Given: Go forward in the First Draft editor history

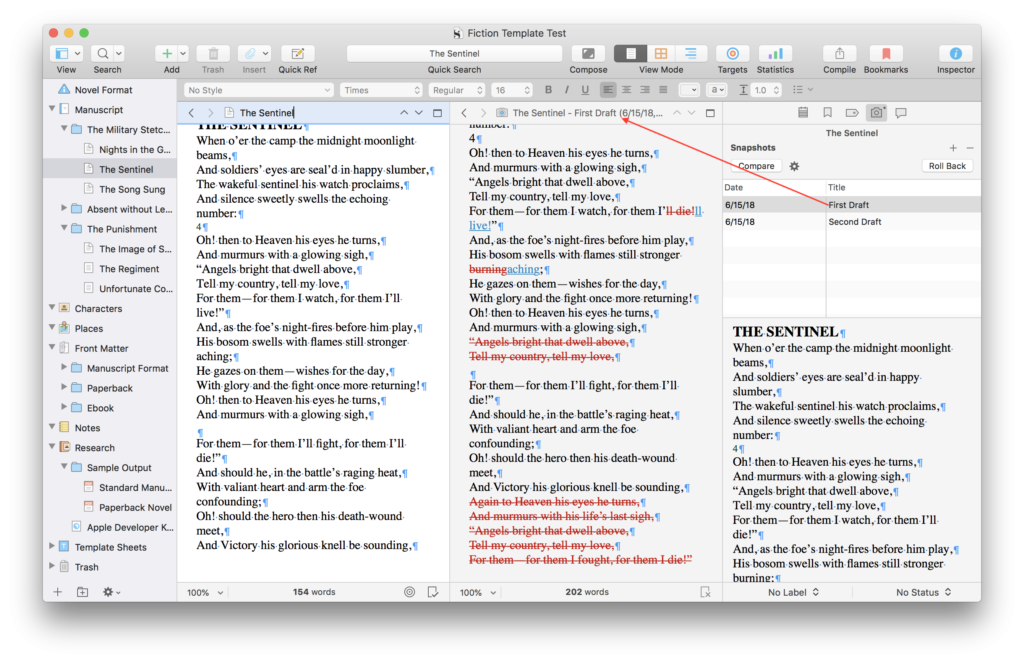Looking at the screenshot, I should (x=483, y=113).
